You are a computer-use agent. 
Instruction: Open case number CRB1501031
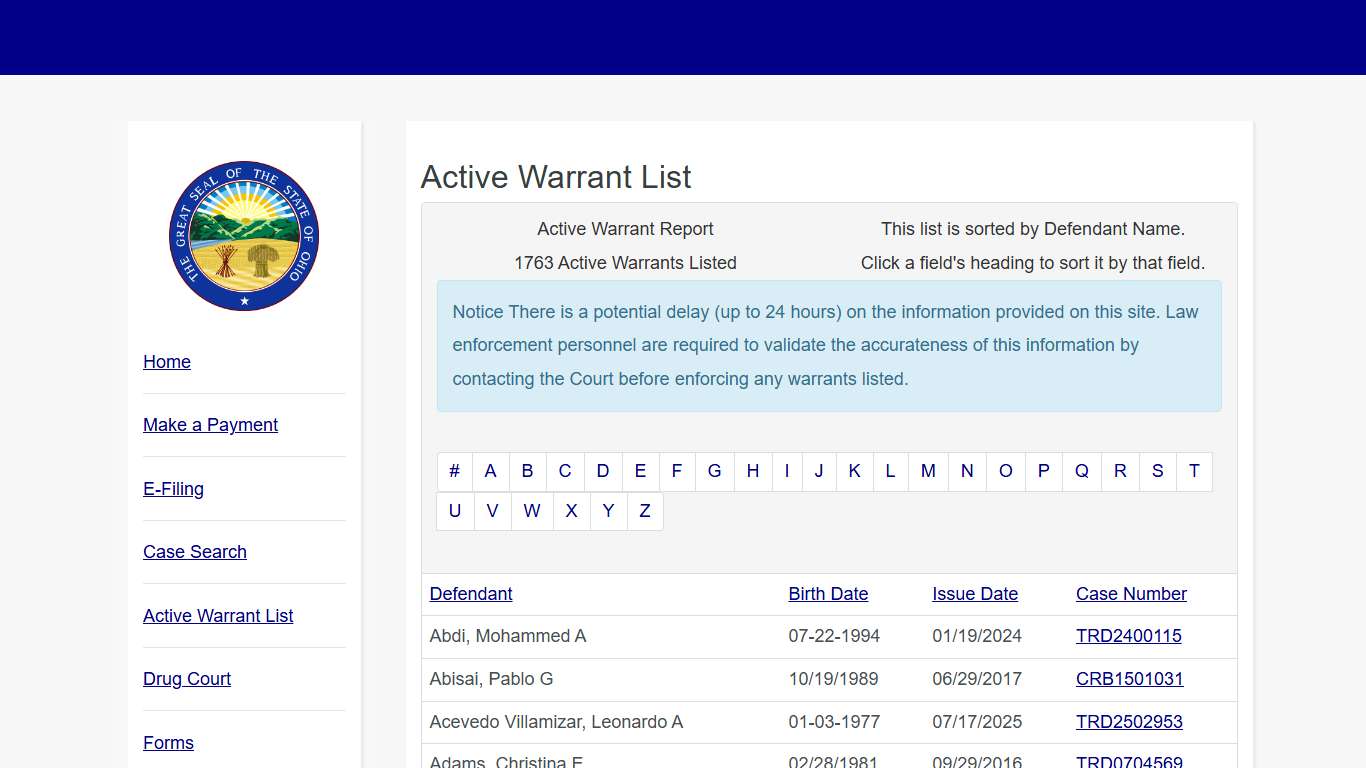point(1130,679)
